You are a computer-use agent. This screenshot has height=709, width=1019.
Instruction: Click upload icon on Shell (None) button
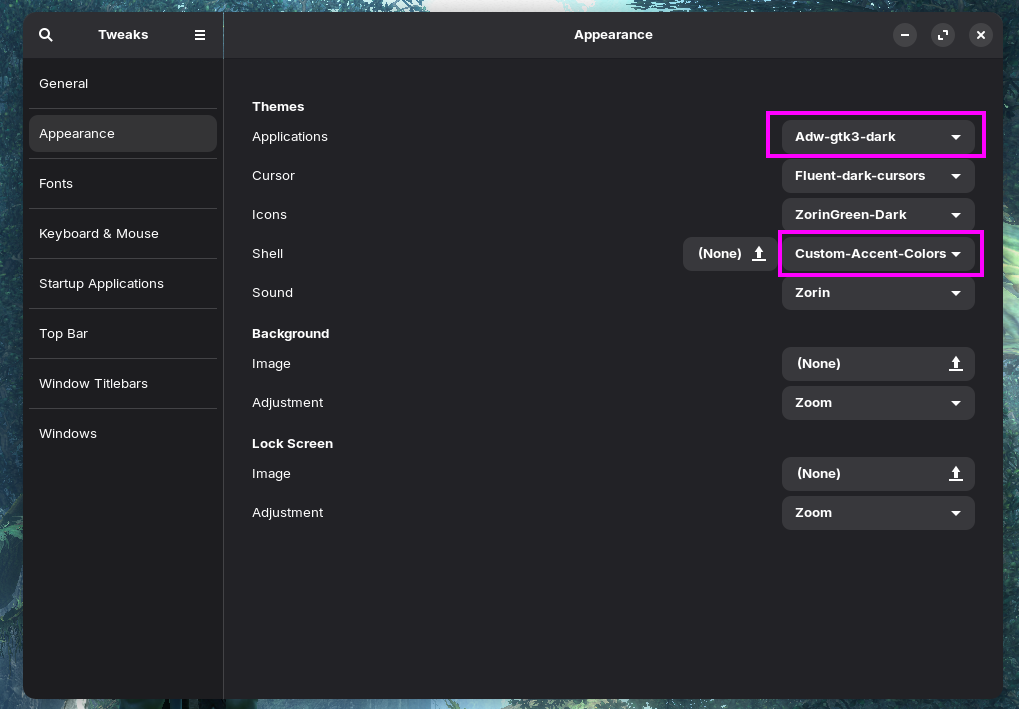click(x=758, y=253)
